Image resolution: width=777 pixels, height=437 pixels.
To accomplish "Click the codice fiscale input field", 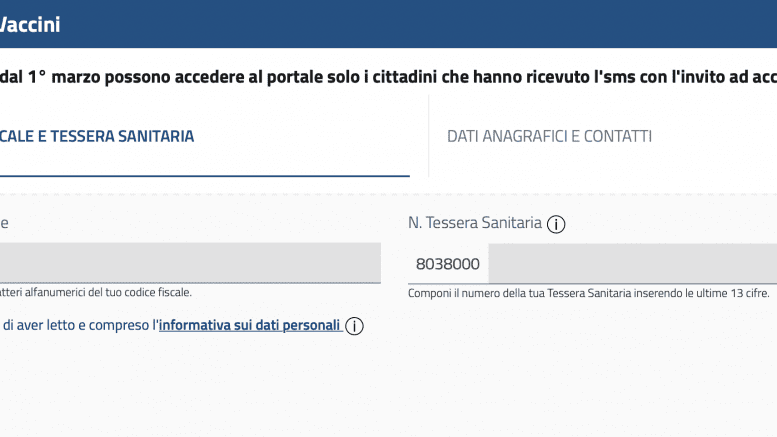I will (x=190, y=262).
